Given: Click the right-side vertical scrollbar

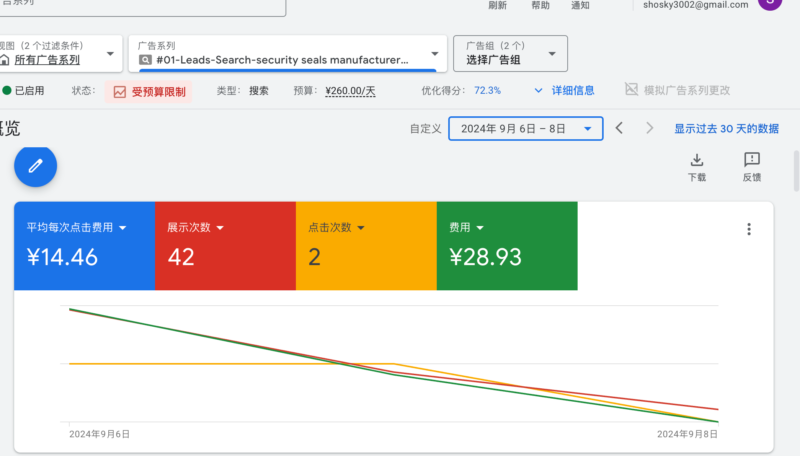Looking at the screenshot, I should pos(796,171).
